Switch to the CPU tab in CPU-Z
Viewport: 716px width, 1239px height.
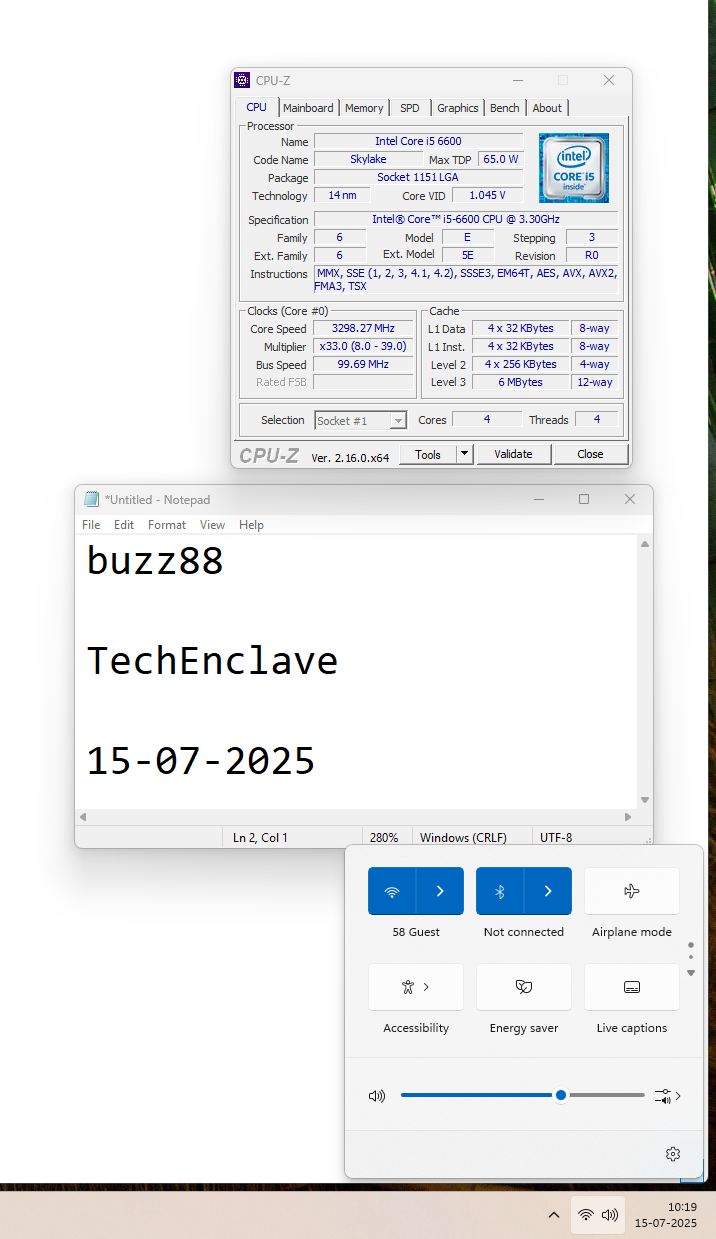click(257, 107)
